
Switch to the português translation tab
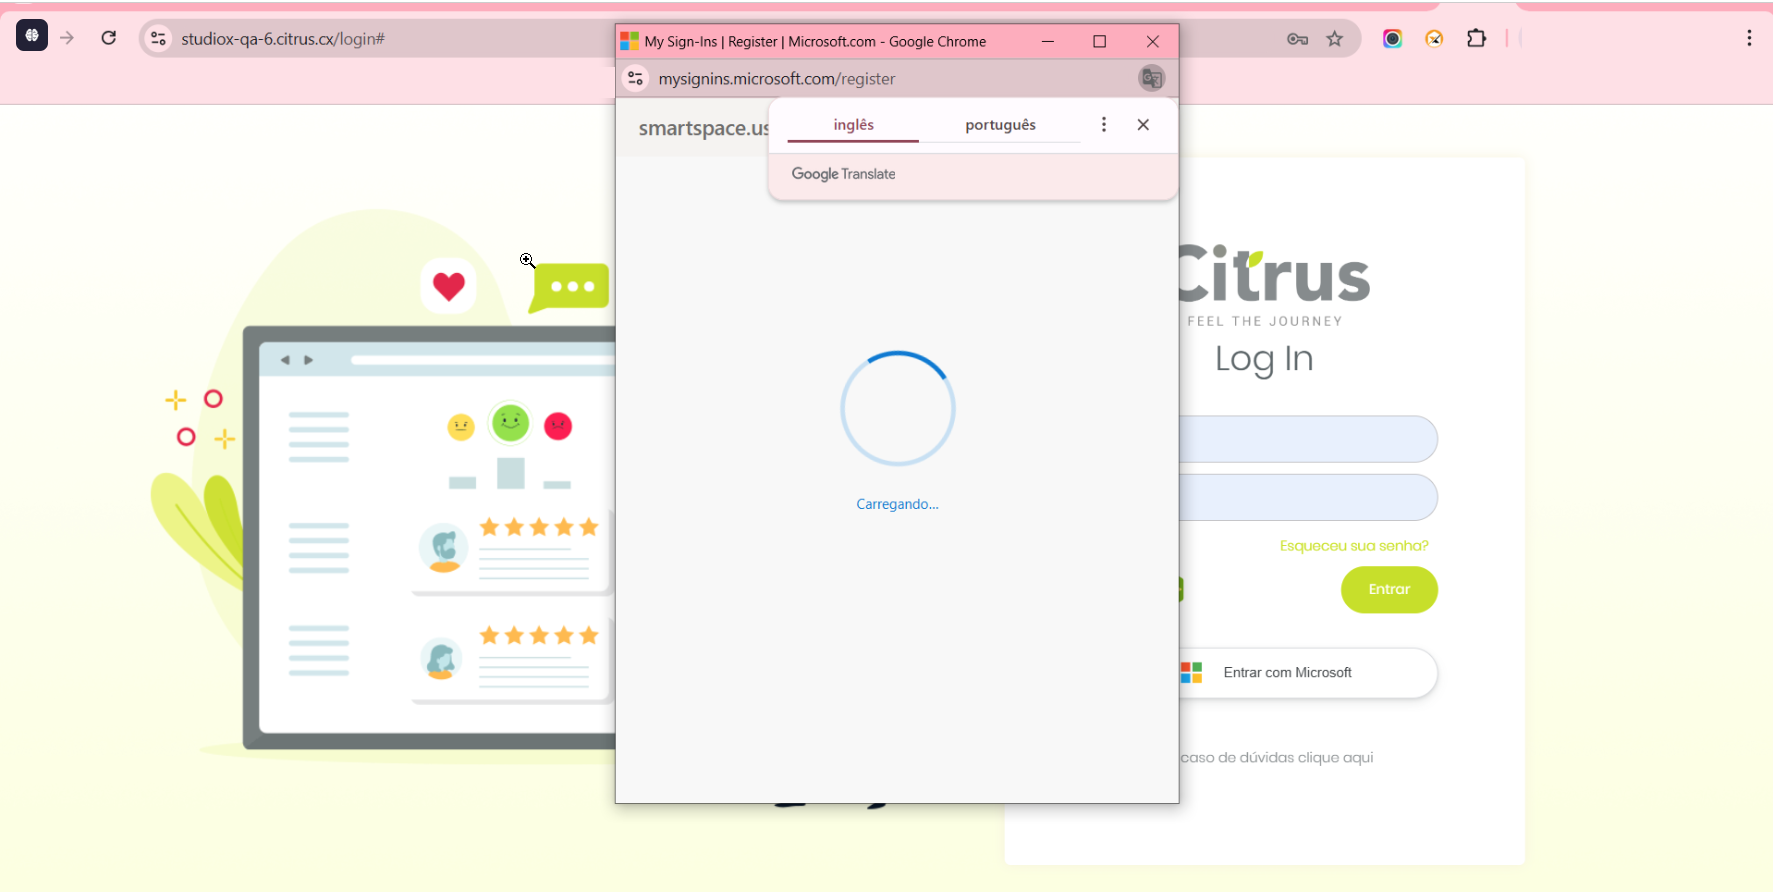point(1000,125)
